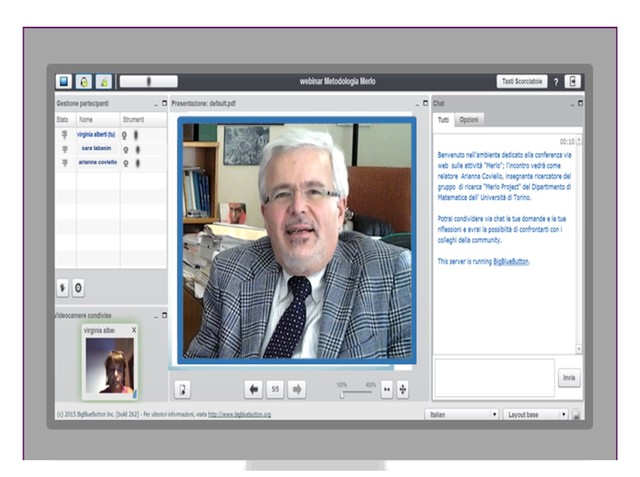Select participant arianna coviello
This screenshot has height=477, width=640.
point(98,162)
